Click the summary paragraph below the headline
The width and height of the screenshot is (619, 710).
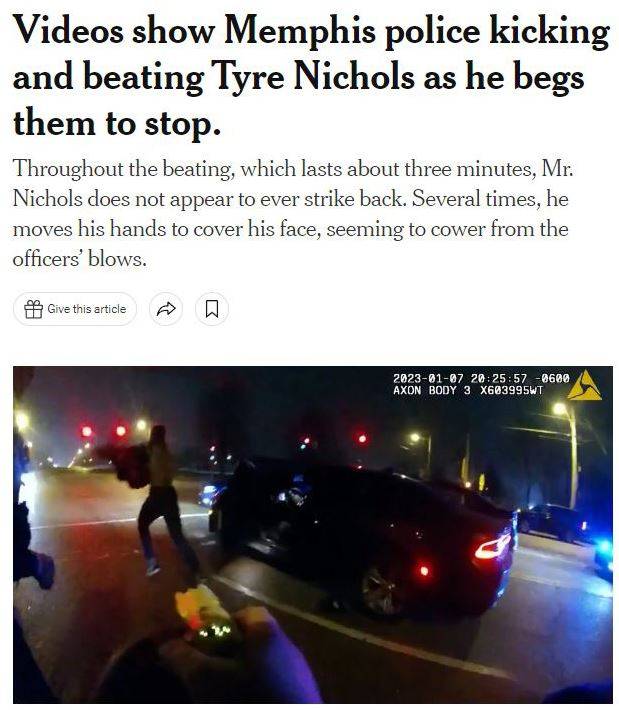pyautogui.click(x=293, y=213)
